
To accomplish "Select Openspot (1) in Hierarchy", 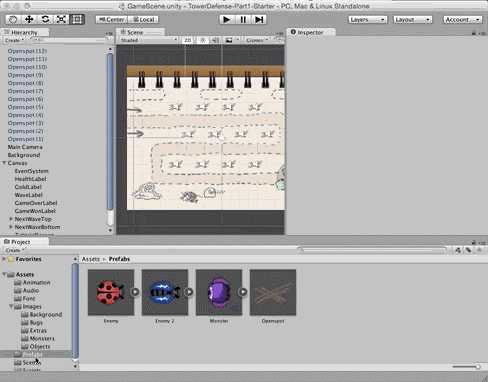I will point(25,139).
